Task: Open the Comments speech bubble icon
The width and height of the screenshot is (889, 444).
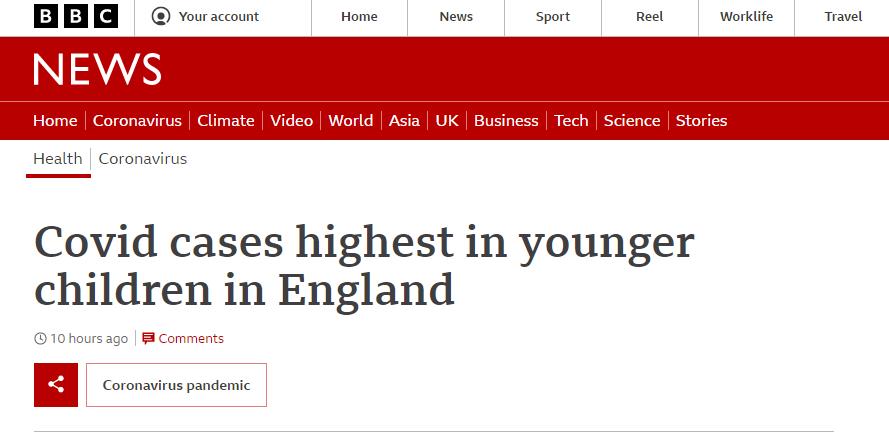Action: 148,339
